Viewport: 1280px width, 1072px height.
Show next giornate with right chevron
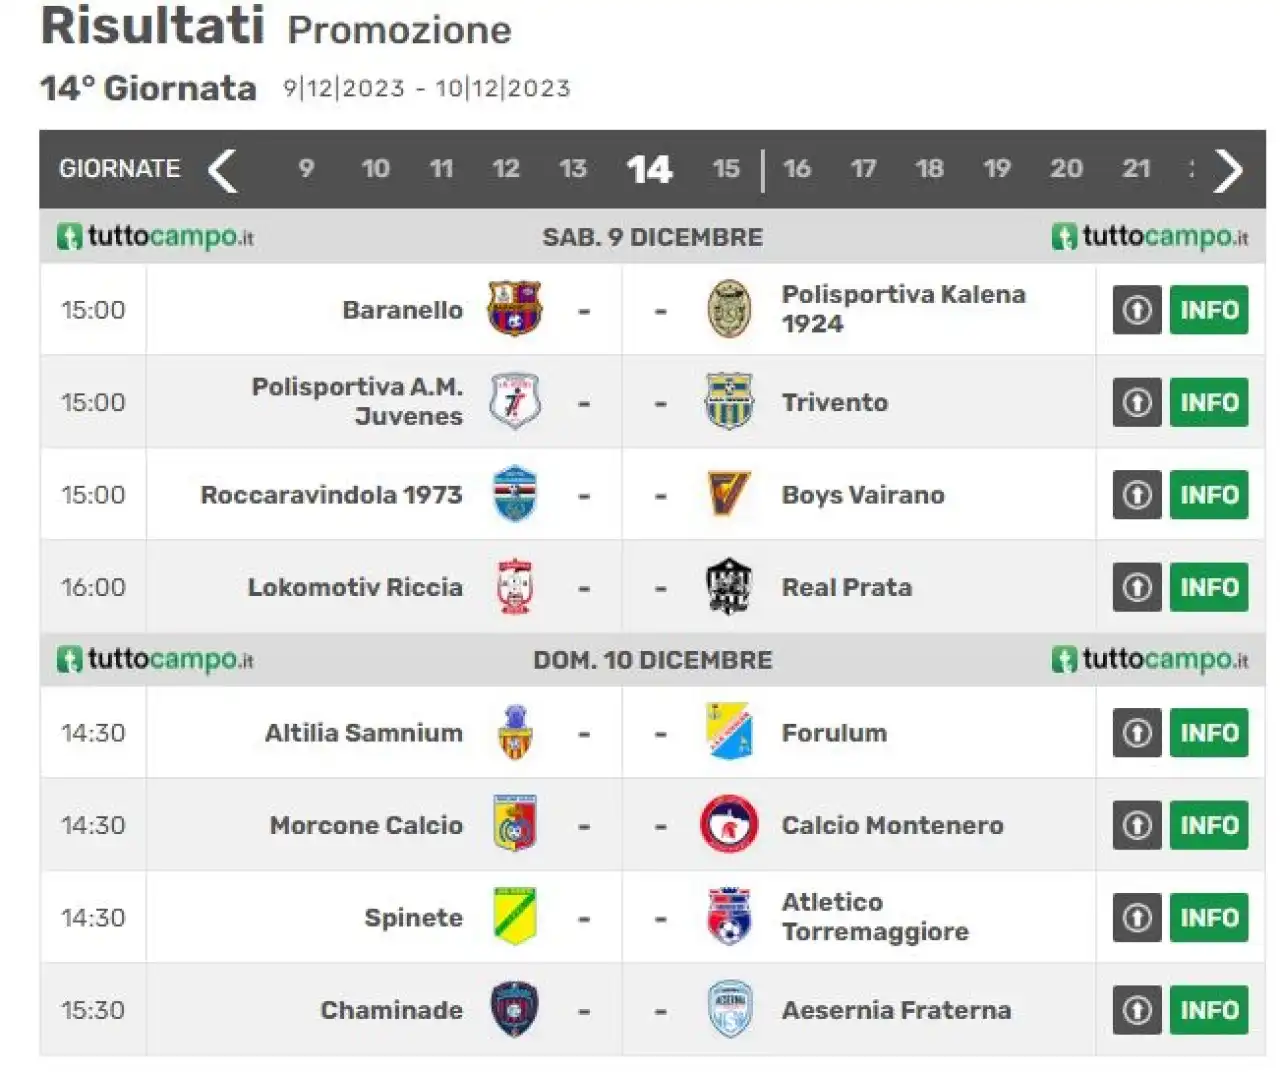click(1228, 170)
